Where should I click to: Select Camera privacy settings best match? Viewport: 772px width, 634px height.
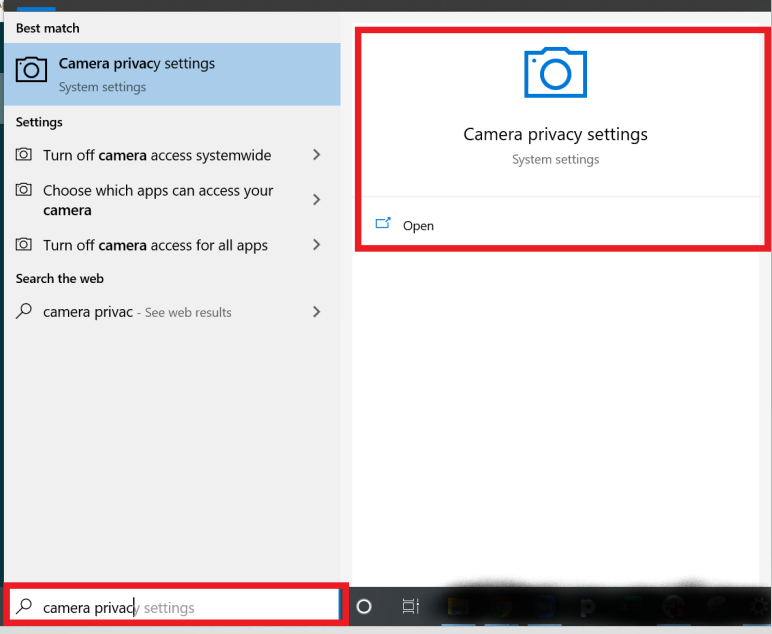click(x=172, y=74)
